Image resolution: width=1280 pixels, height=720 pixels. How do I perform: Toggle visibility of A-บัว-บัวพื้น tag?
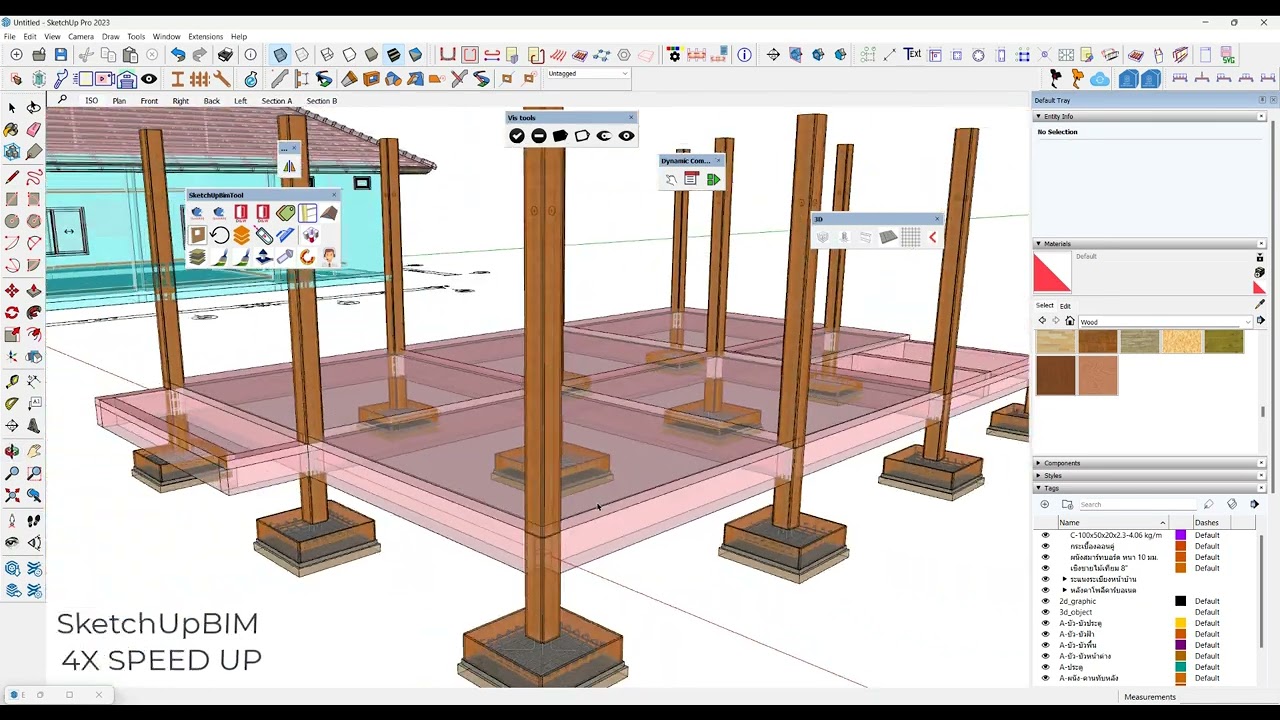click(x=1046, y=645)
